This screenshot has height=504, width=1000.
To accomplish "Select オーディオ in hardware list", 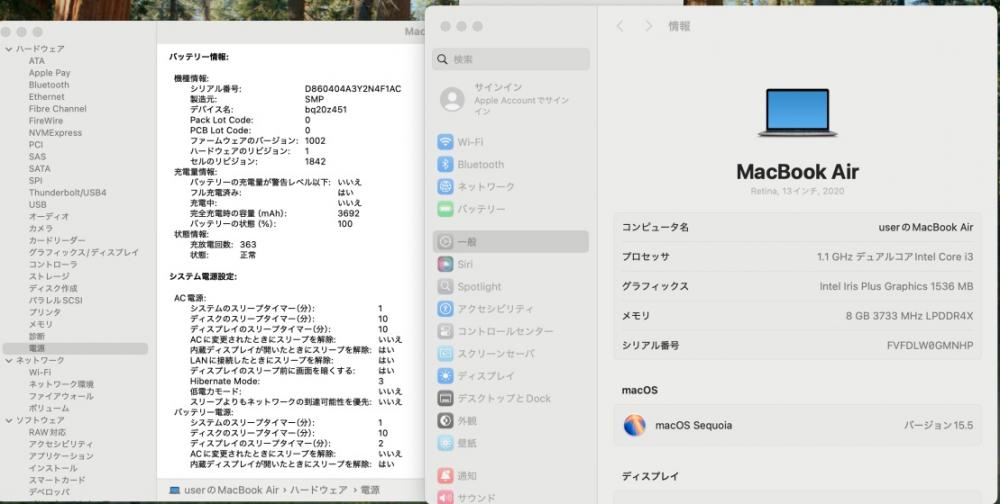I will tap(48, 216).
